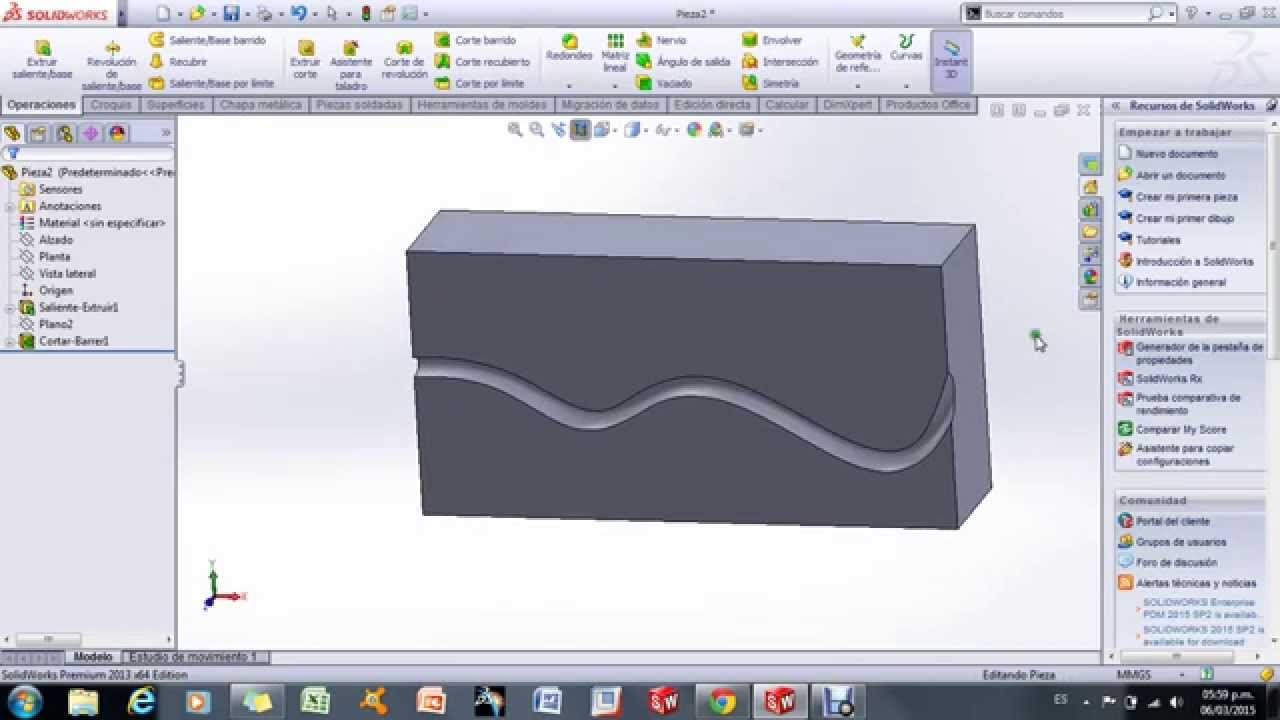
Task: Click Zoom to area icon
Action: tap(537, 130)
